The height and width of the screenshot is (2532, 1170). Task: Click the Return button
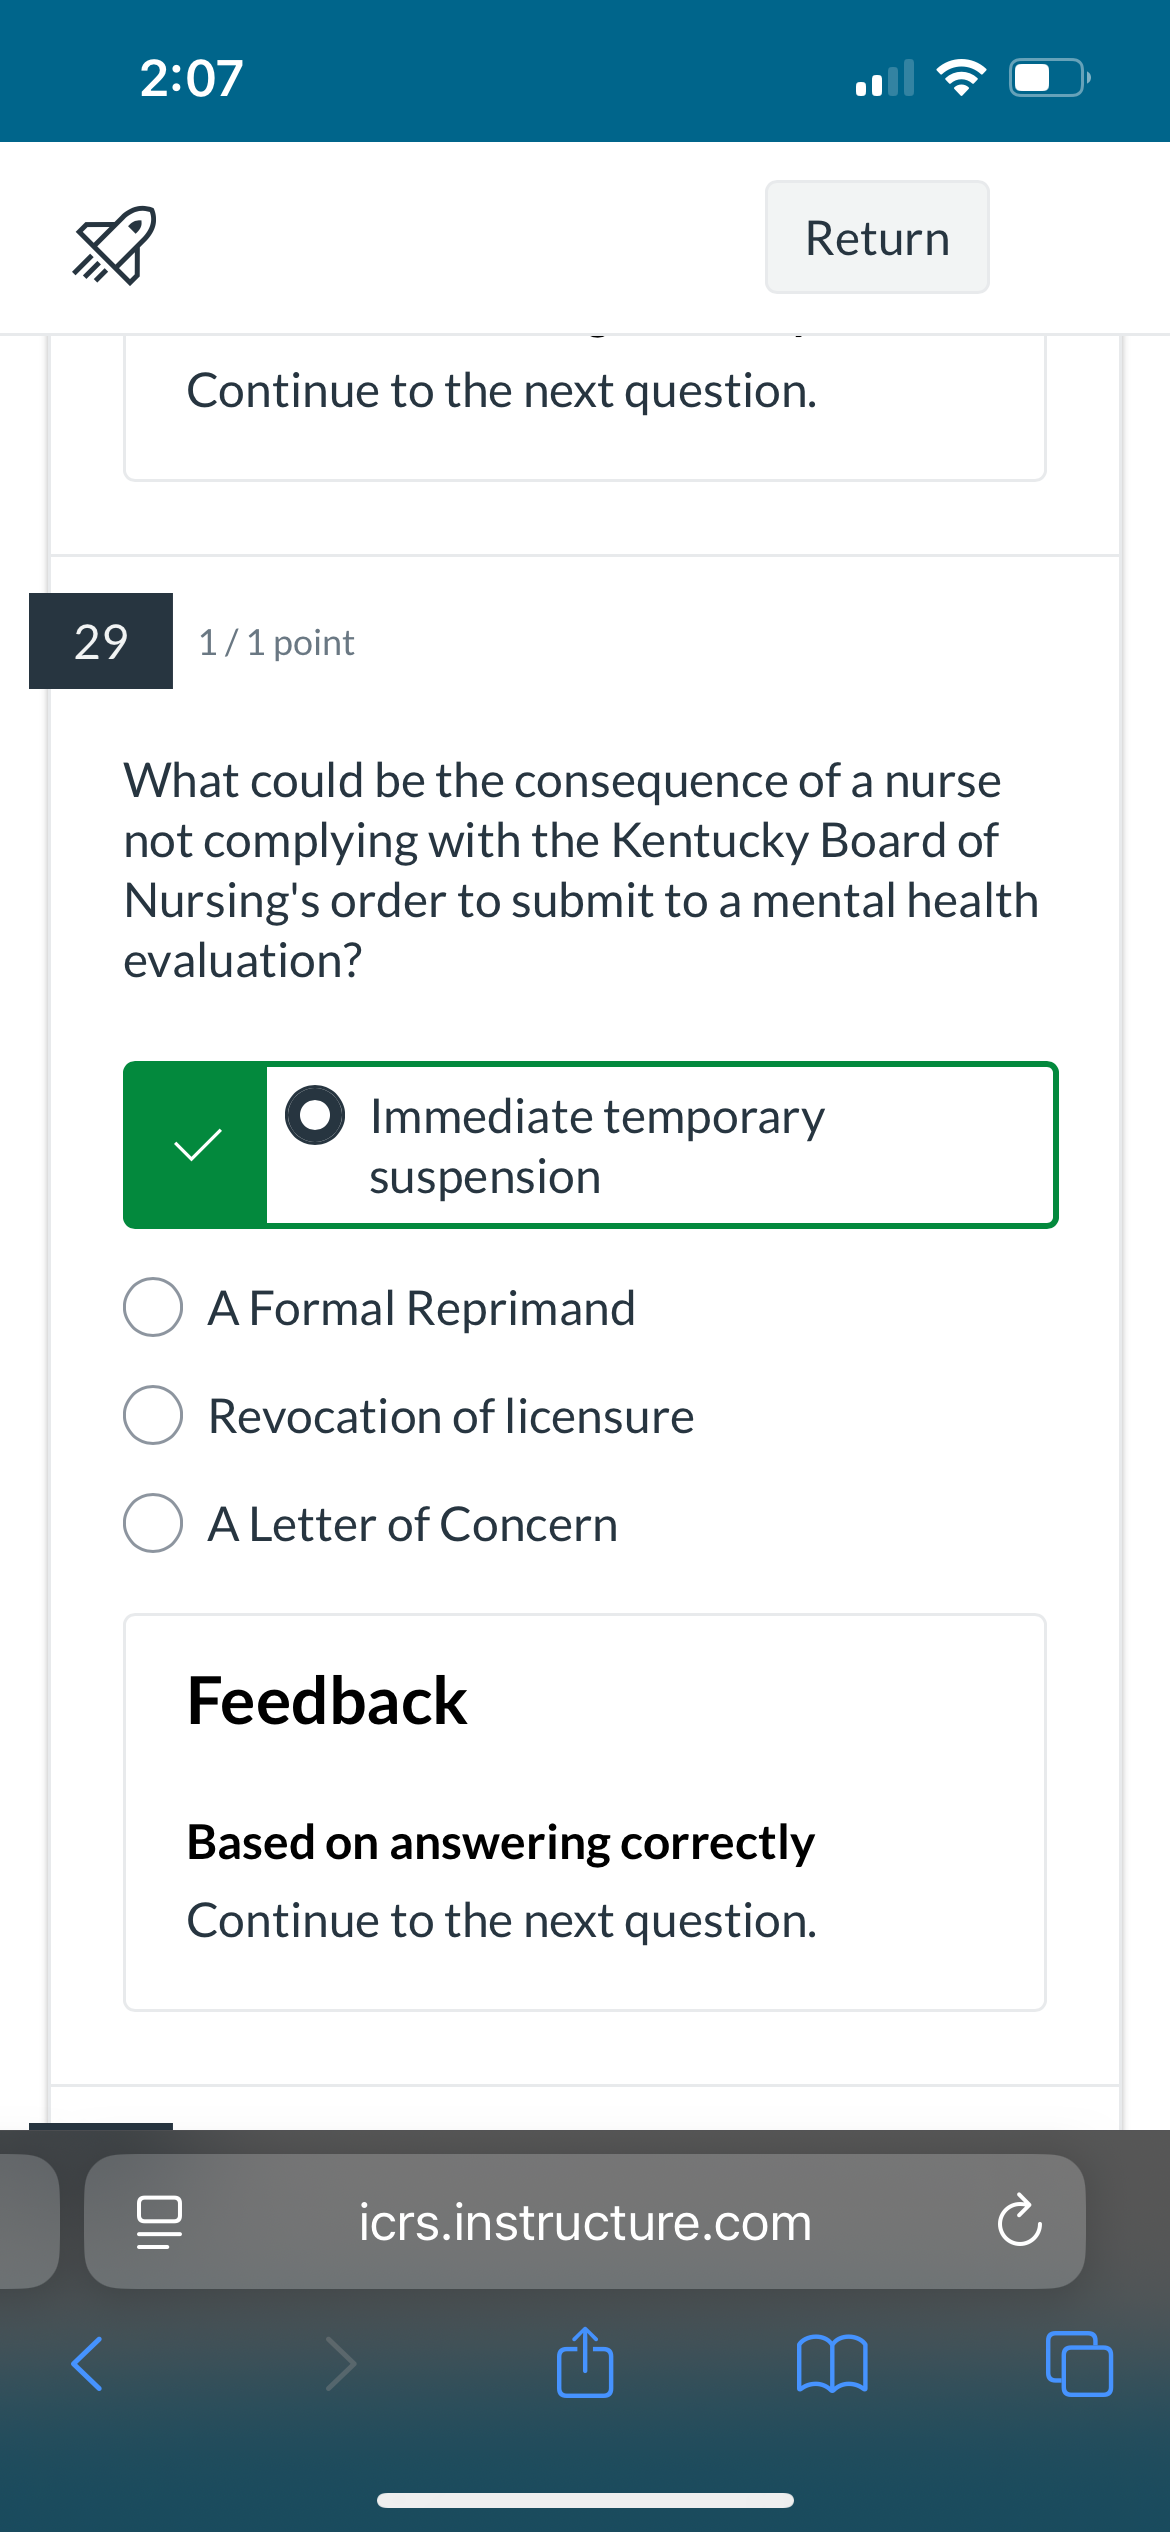[x=877, y=237]
